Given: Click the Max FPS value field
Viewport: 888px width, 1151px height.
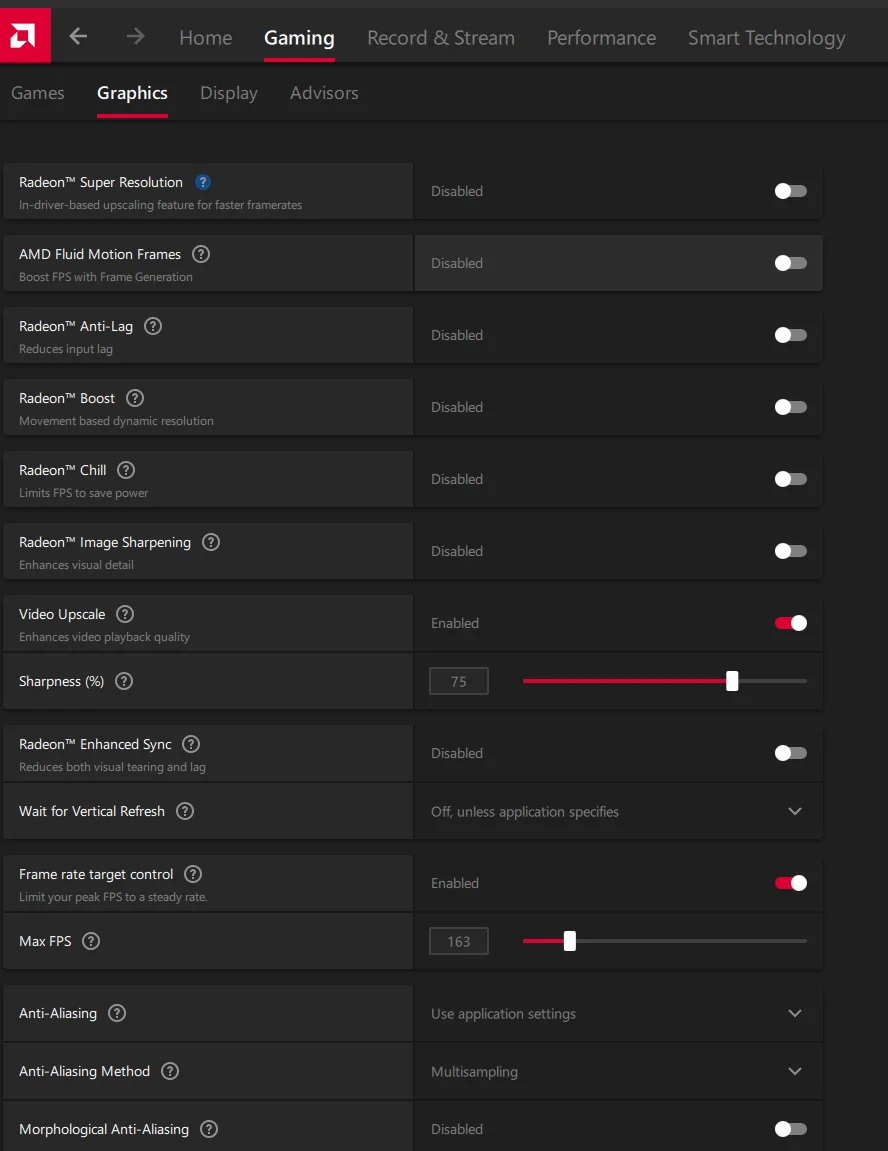Looking at the screenshot, I should [x=459, y=941].
